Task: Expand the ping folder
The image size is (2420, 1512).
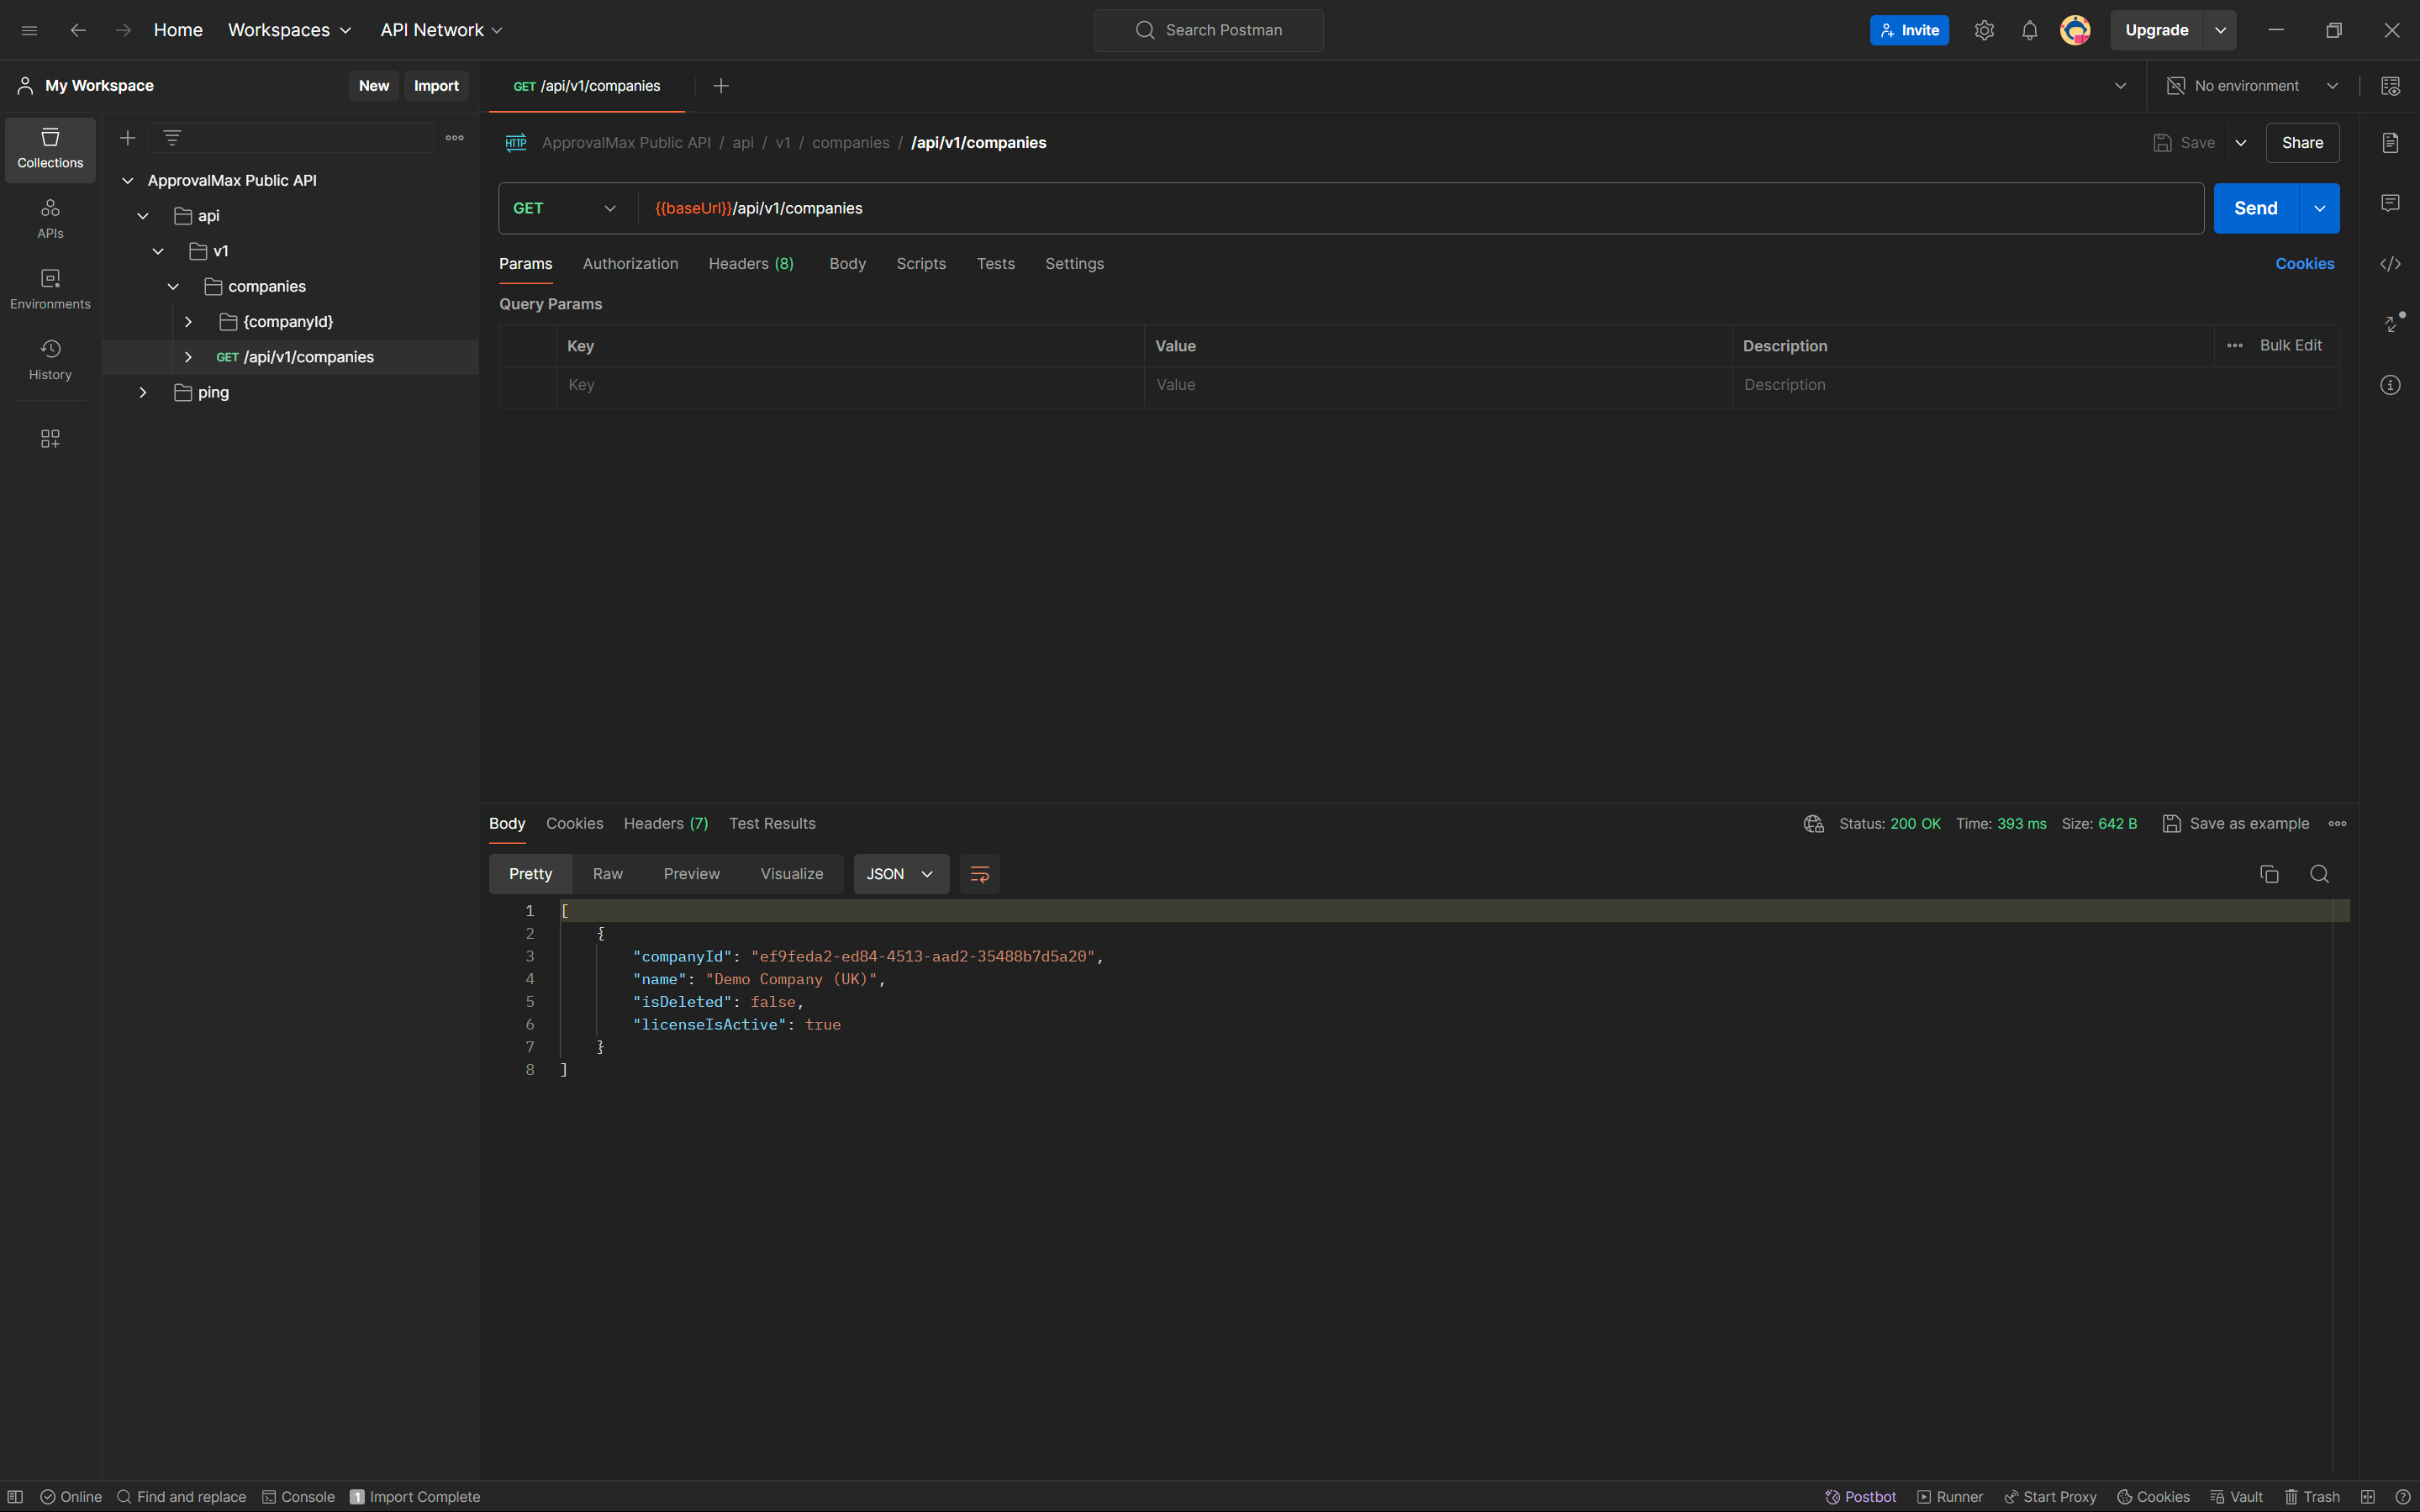Action: (143, 393)
